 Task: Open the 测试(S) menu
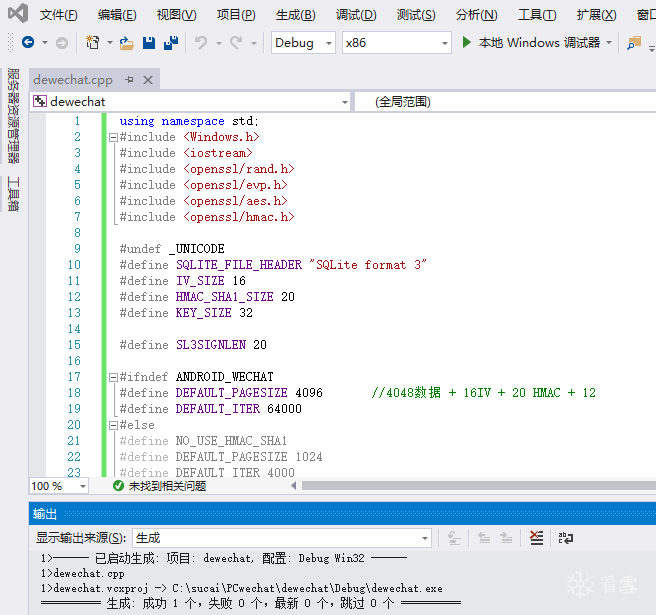pos(416,15)
